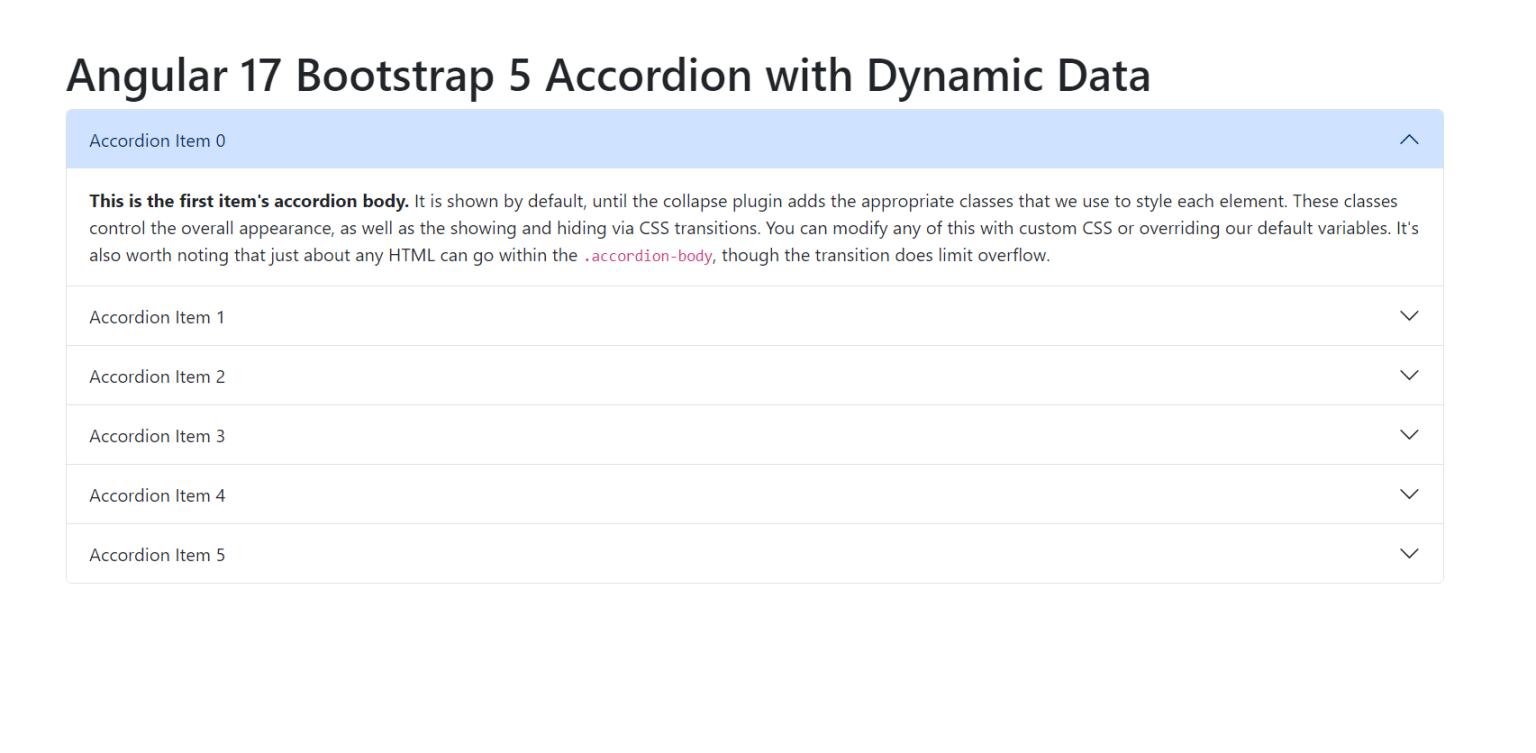Open the Accordion Item 4 section
Viewport: 1536px width, 753px height.
tap(755, 494)
